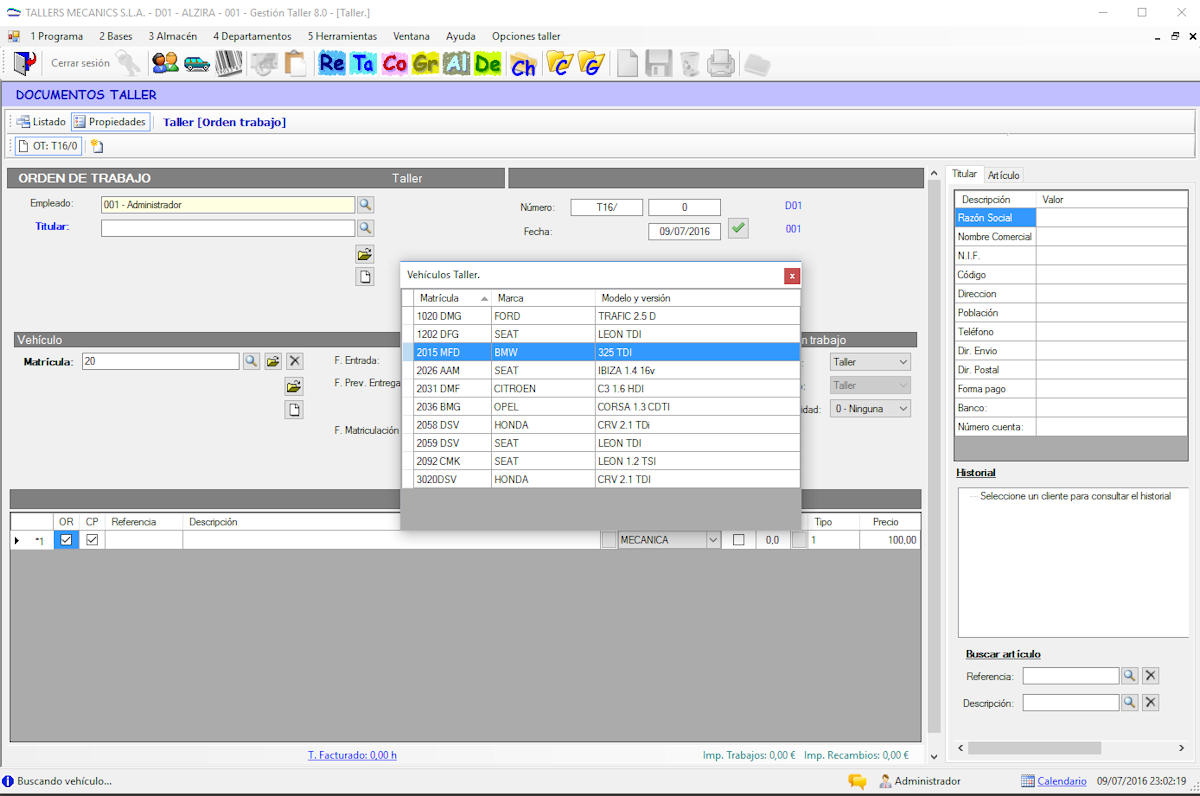
Task: Clear the Matrícula field with the X icon
Action: click(x=294, y=361)
